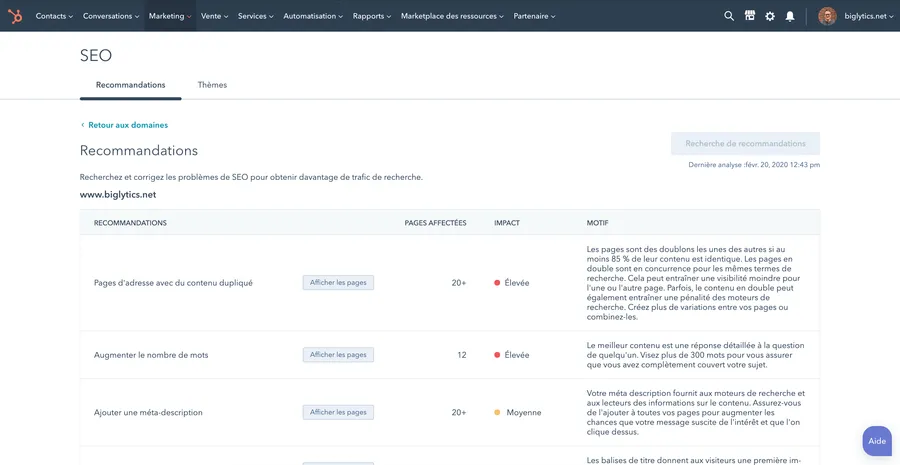Open the biglytics.net account dropdown
900x465 pixels.
[868, 16]
